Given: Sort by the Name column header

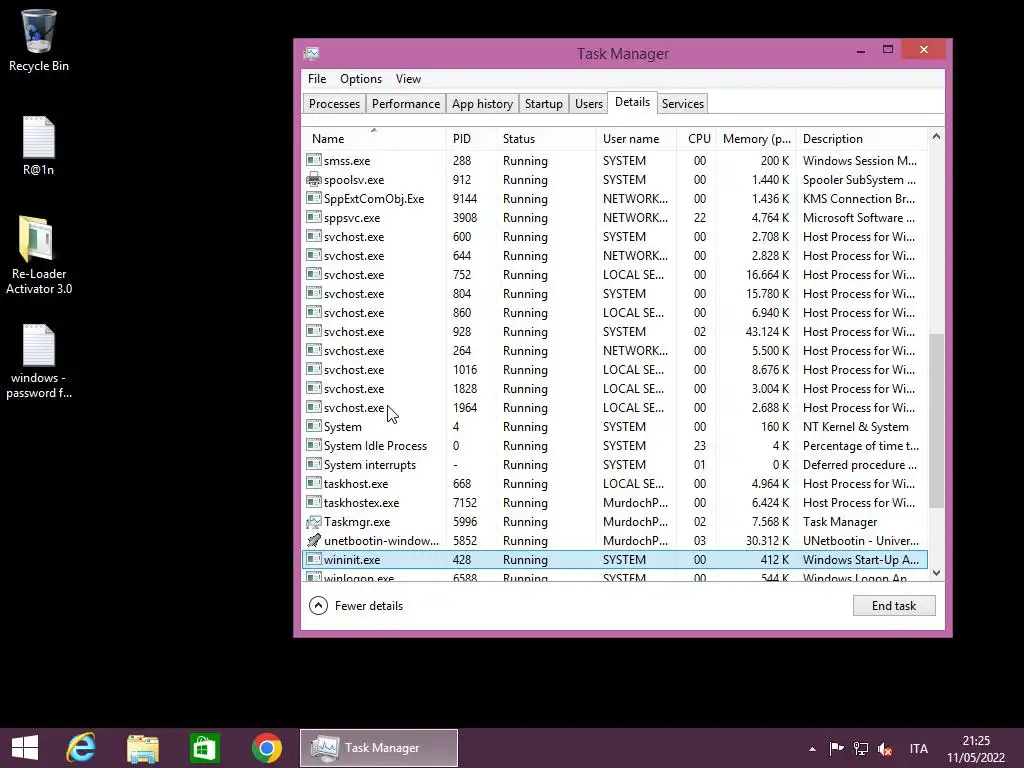Looking at the screenshot, I should 374,138.
